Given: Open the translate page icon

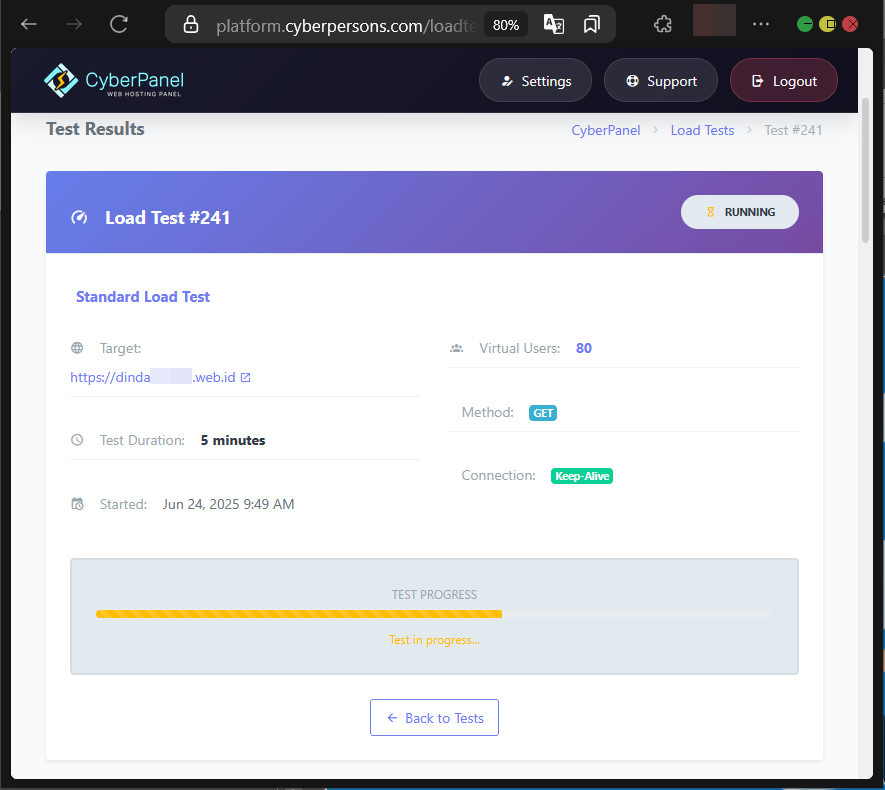Looking at the screenshot, I should 554,24.
